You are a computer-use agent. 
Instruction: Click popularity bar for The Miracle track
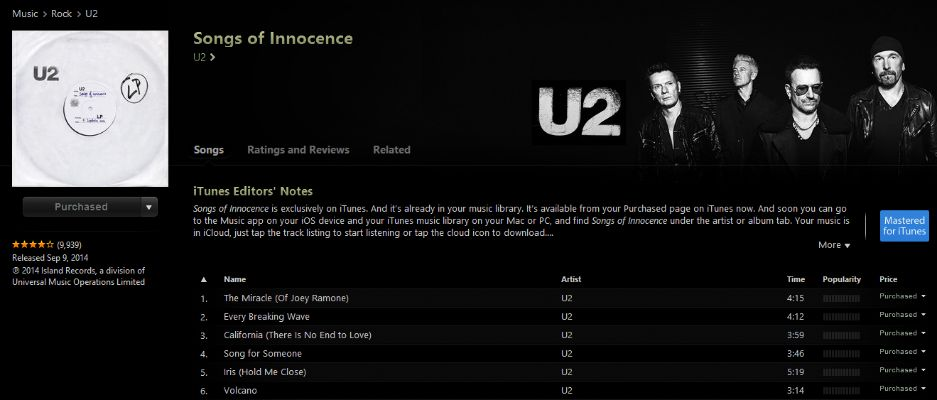coord(840,298)
